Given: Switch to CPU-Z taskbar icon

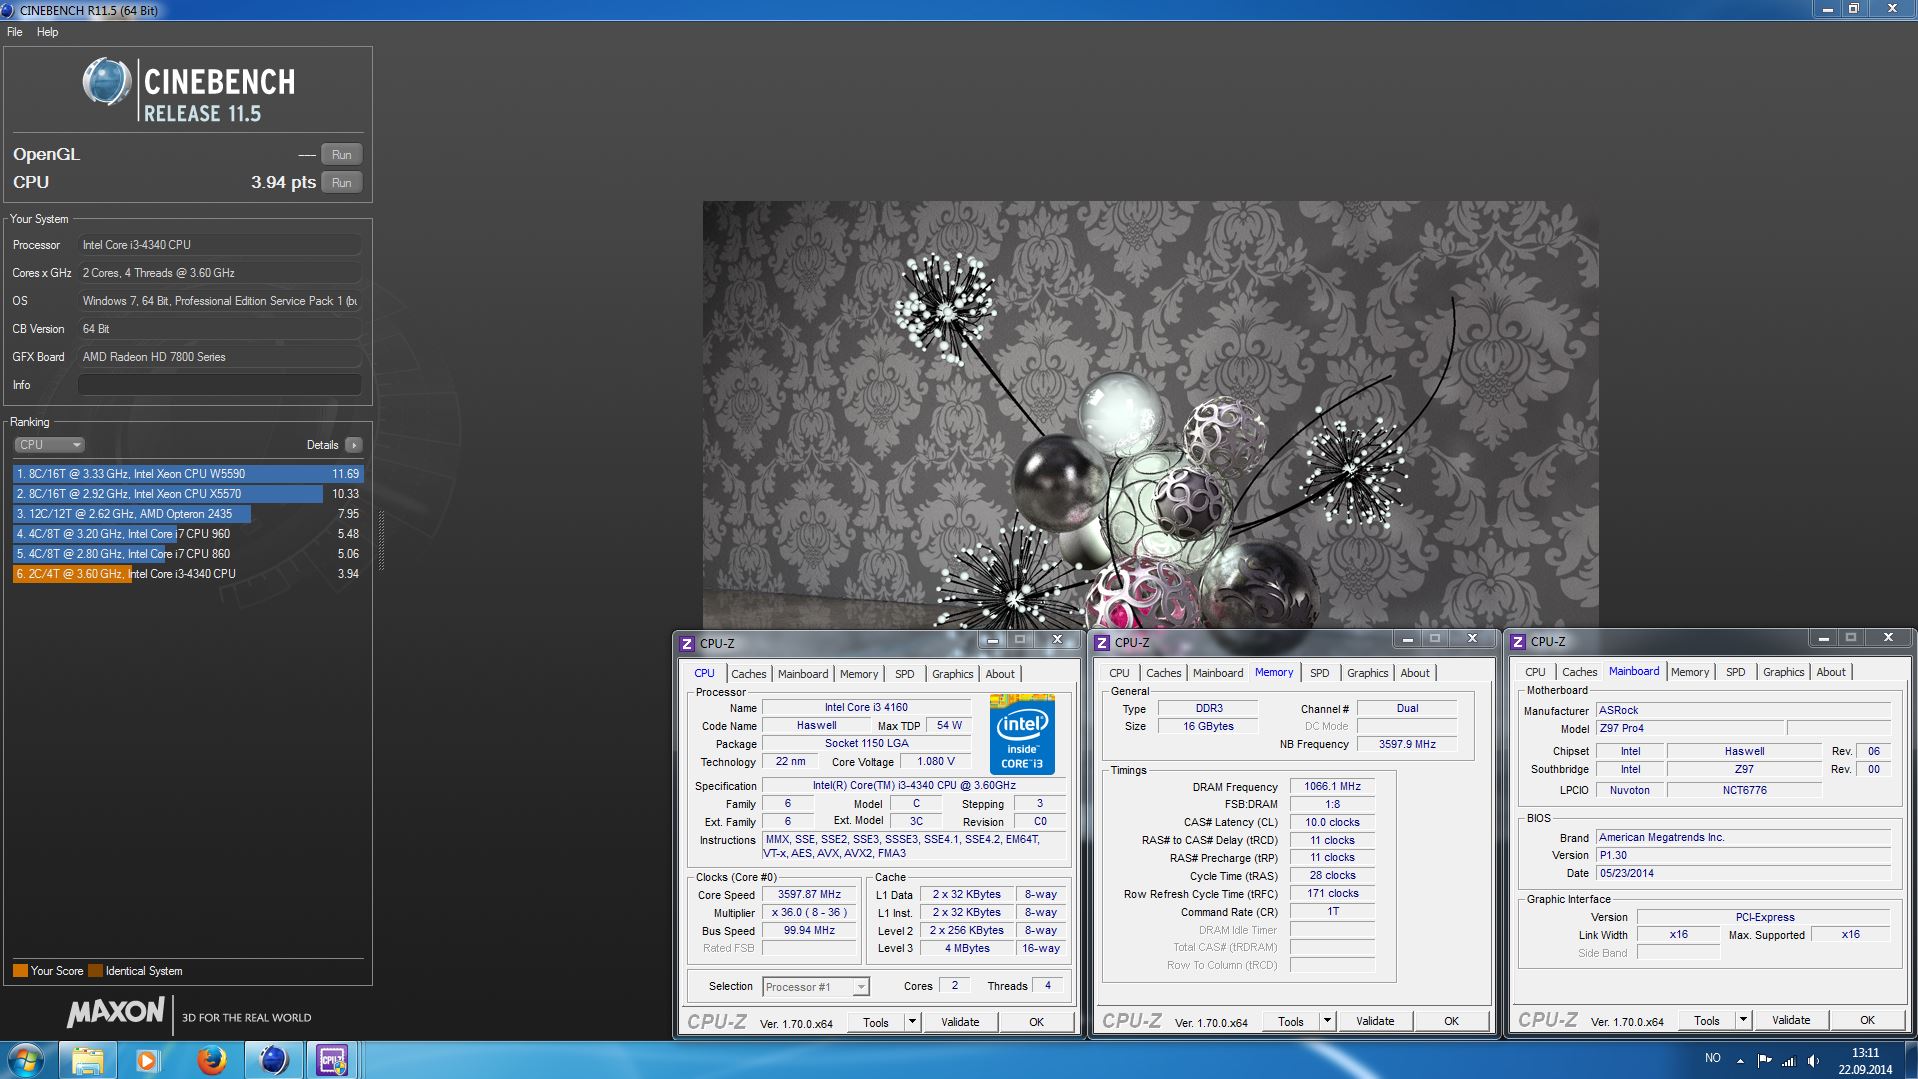Looking at the screenshot, I should coord(333,1060).
